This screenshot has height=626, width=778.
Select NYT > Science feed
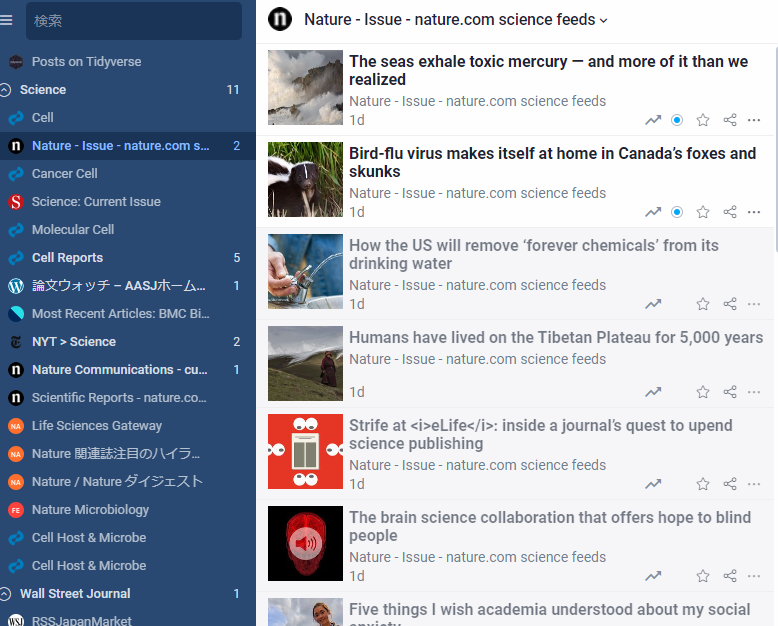73,342
